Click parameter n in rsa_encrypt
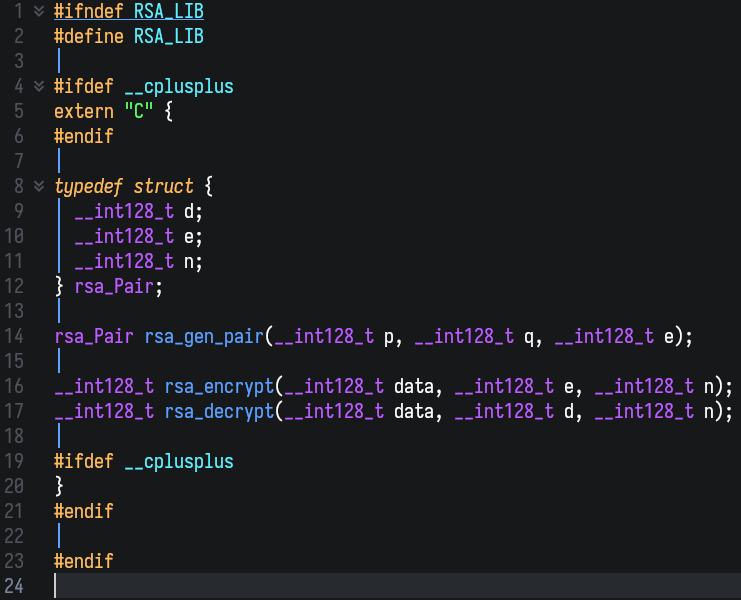 709,387
